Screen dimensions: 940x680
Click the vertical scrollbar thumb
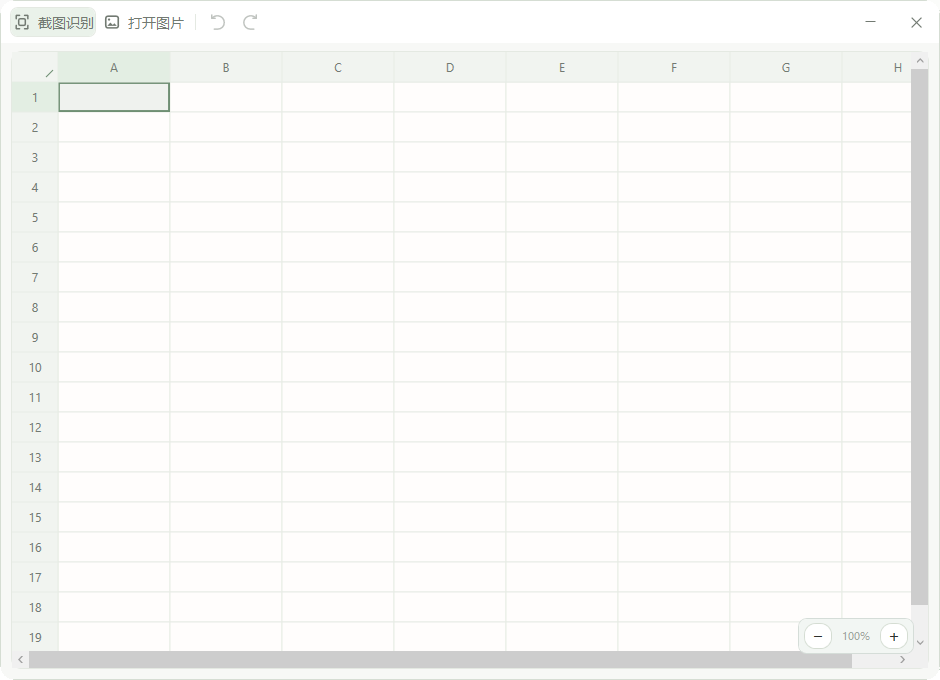(x=920, y=337)
